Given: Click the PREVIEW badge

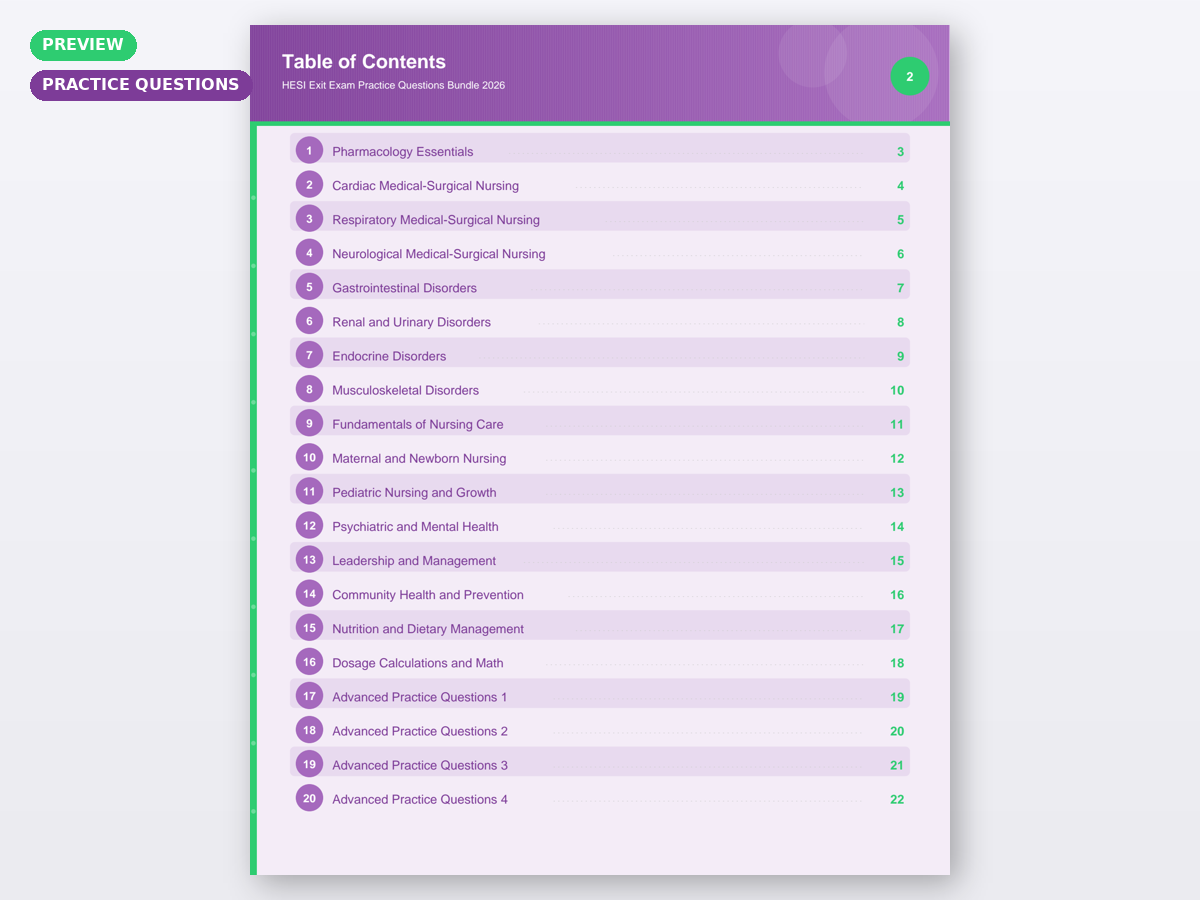Looking at the screenshot, I should click(83, 44).
